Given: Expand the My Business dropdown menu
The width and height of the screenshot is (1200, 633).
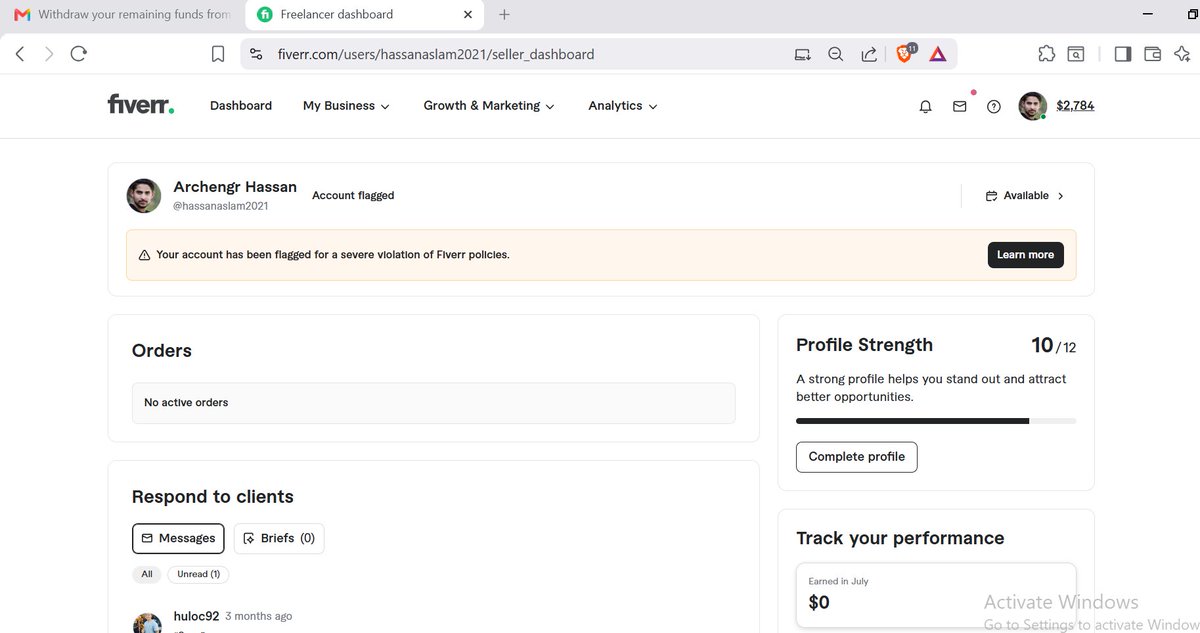Looking at the screenshot, I should pos(346,106).
